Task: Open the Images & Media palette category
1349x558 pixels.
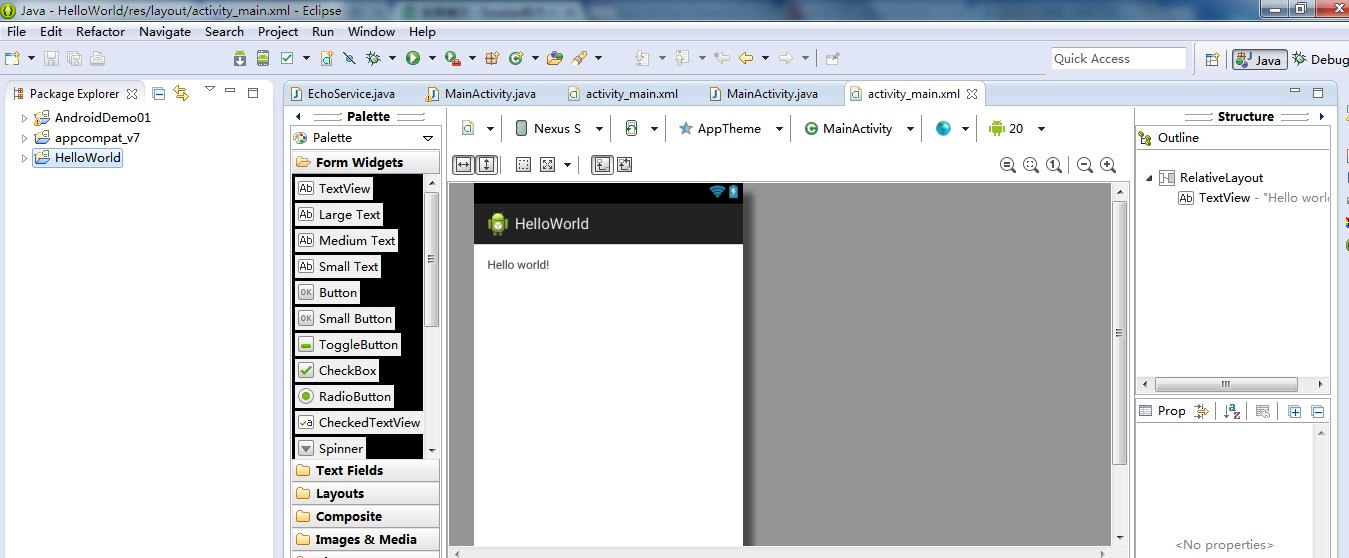Action: [x=365, y=539]
